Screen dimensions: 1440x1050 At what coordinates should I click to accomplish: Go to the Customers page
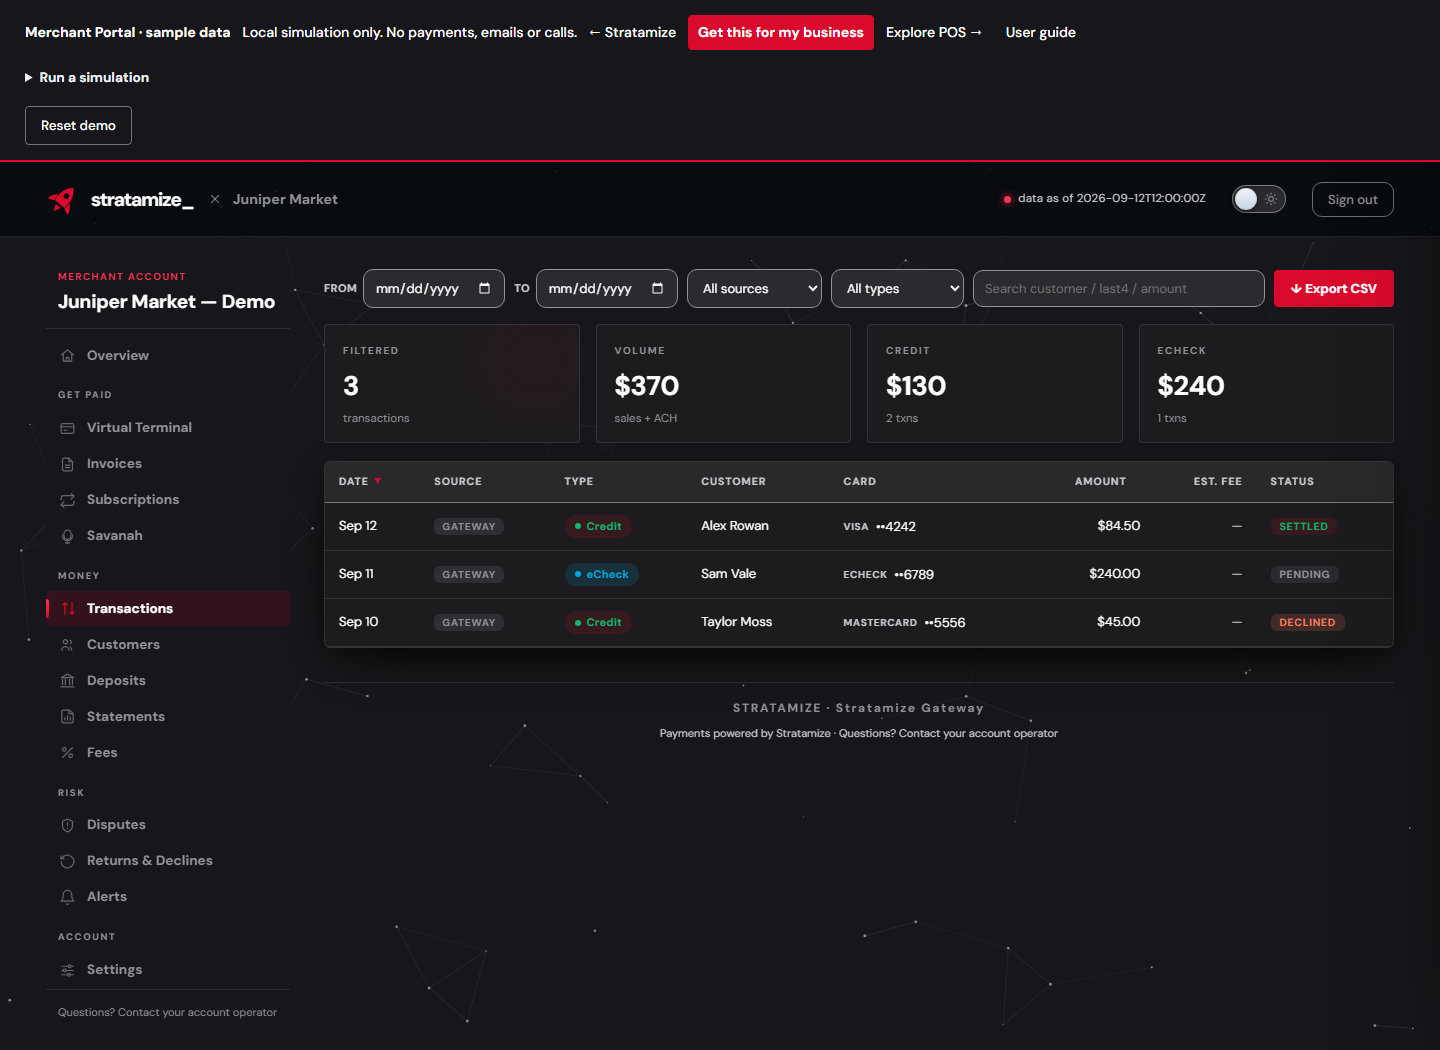pyautogui.click(x=168, y=645)
